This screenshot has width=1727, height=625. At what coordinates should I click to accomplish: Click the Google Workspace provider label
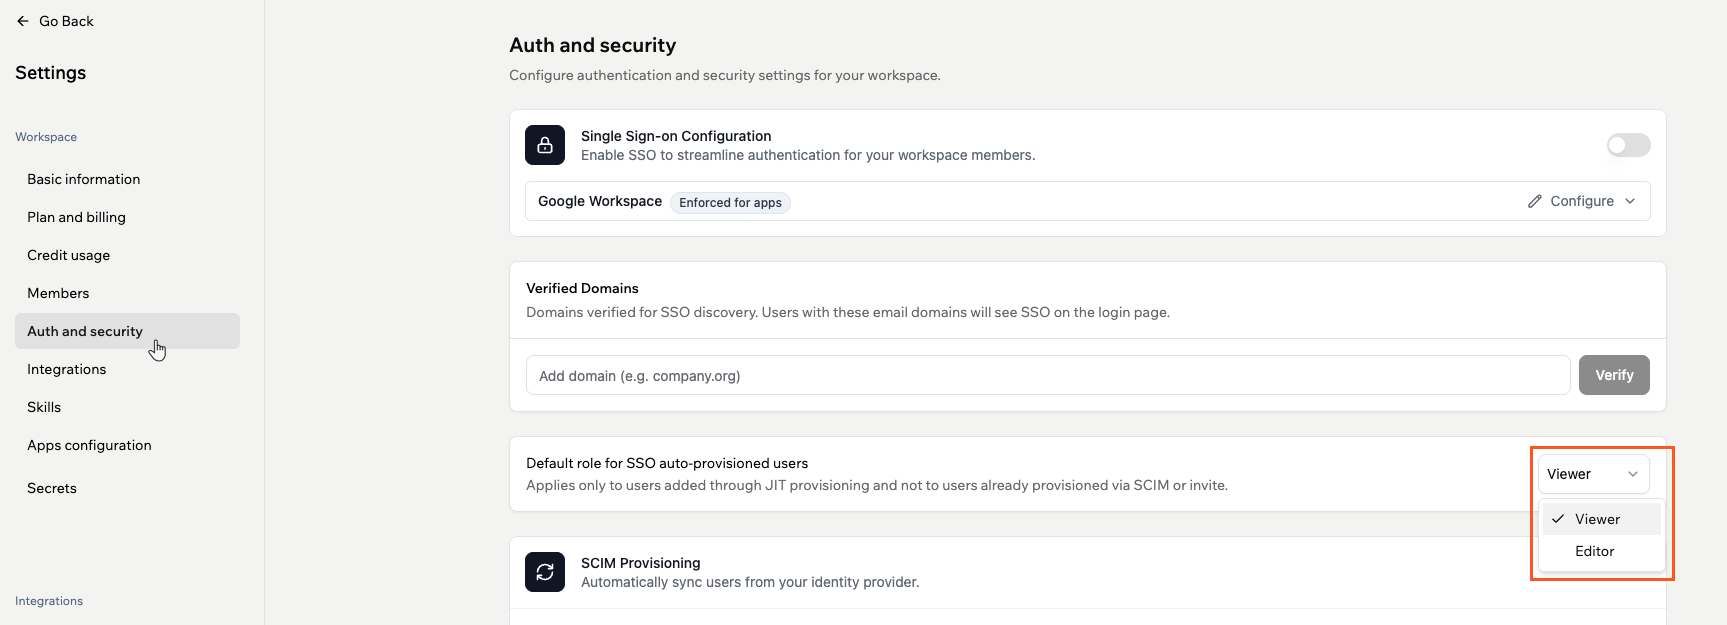coord(600,201)
